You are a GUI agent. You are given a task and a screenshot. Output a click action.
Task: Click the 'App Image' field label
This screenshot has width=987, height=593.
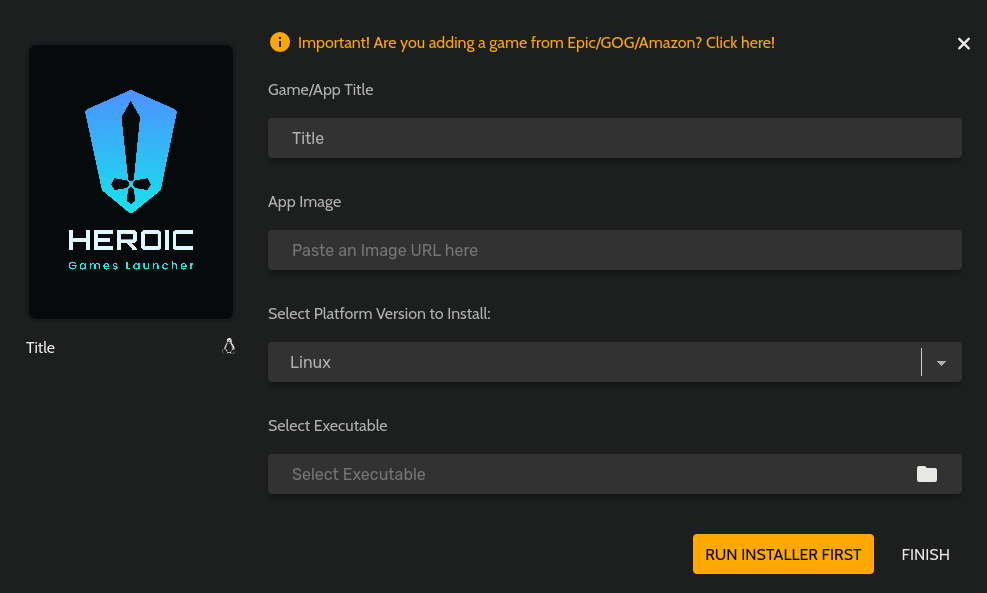[x=304, y=202]
